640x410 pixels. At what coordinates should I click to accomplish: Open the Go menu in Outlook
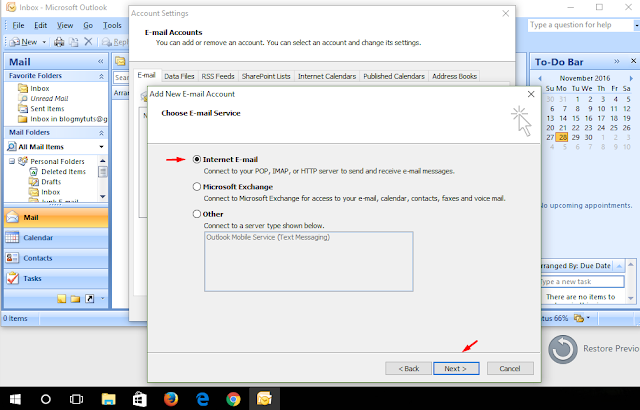tap(88, 25)
